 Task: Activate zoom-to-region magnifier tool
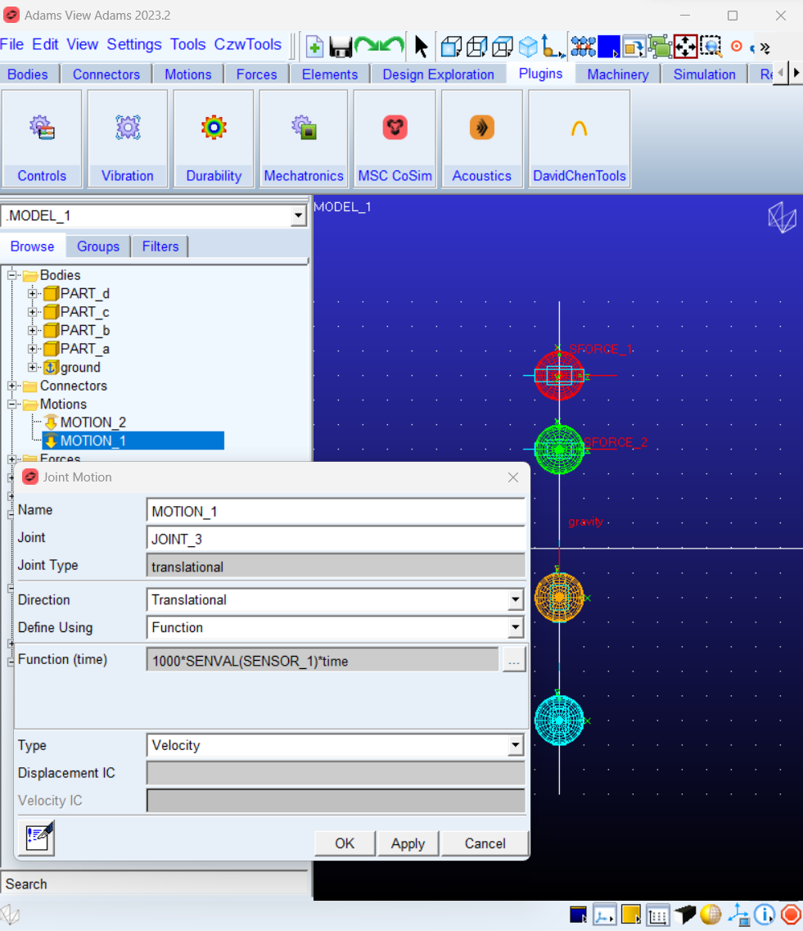click(711, 46)
